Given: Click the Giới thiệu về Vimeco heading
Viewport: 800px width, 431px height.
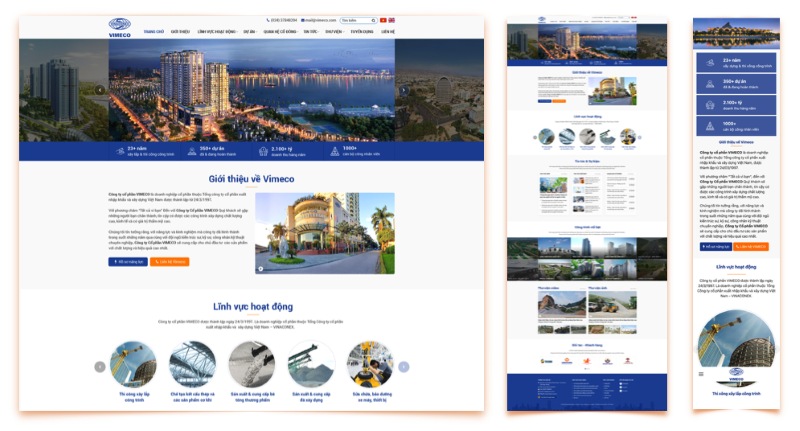Looking at the screenshot, I should pos(252,179).
